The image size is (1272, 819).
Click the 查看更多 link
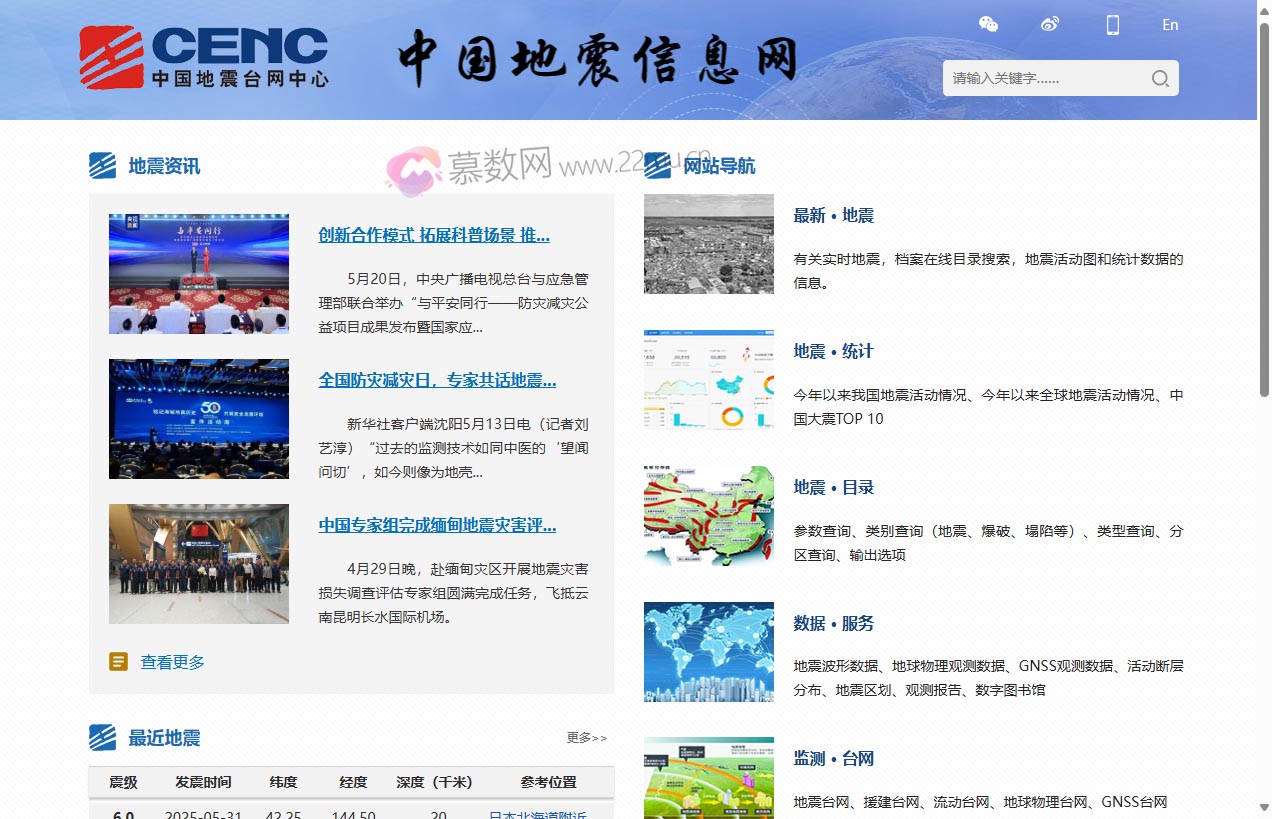tap(171, 661)
